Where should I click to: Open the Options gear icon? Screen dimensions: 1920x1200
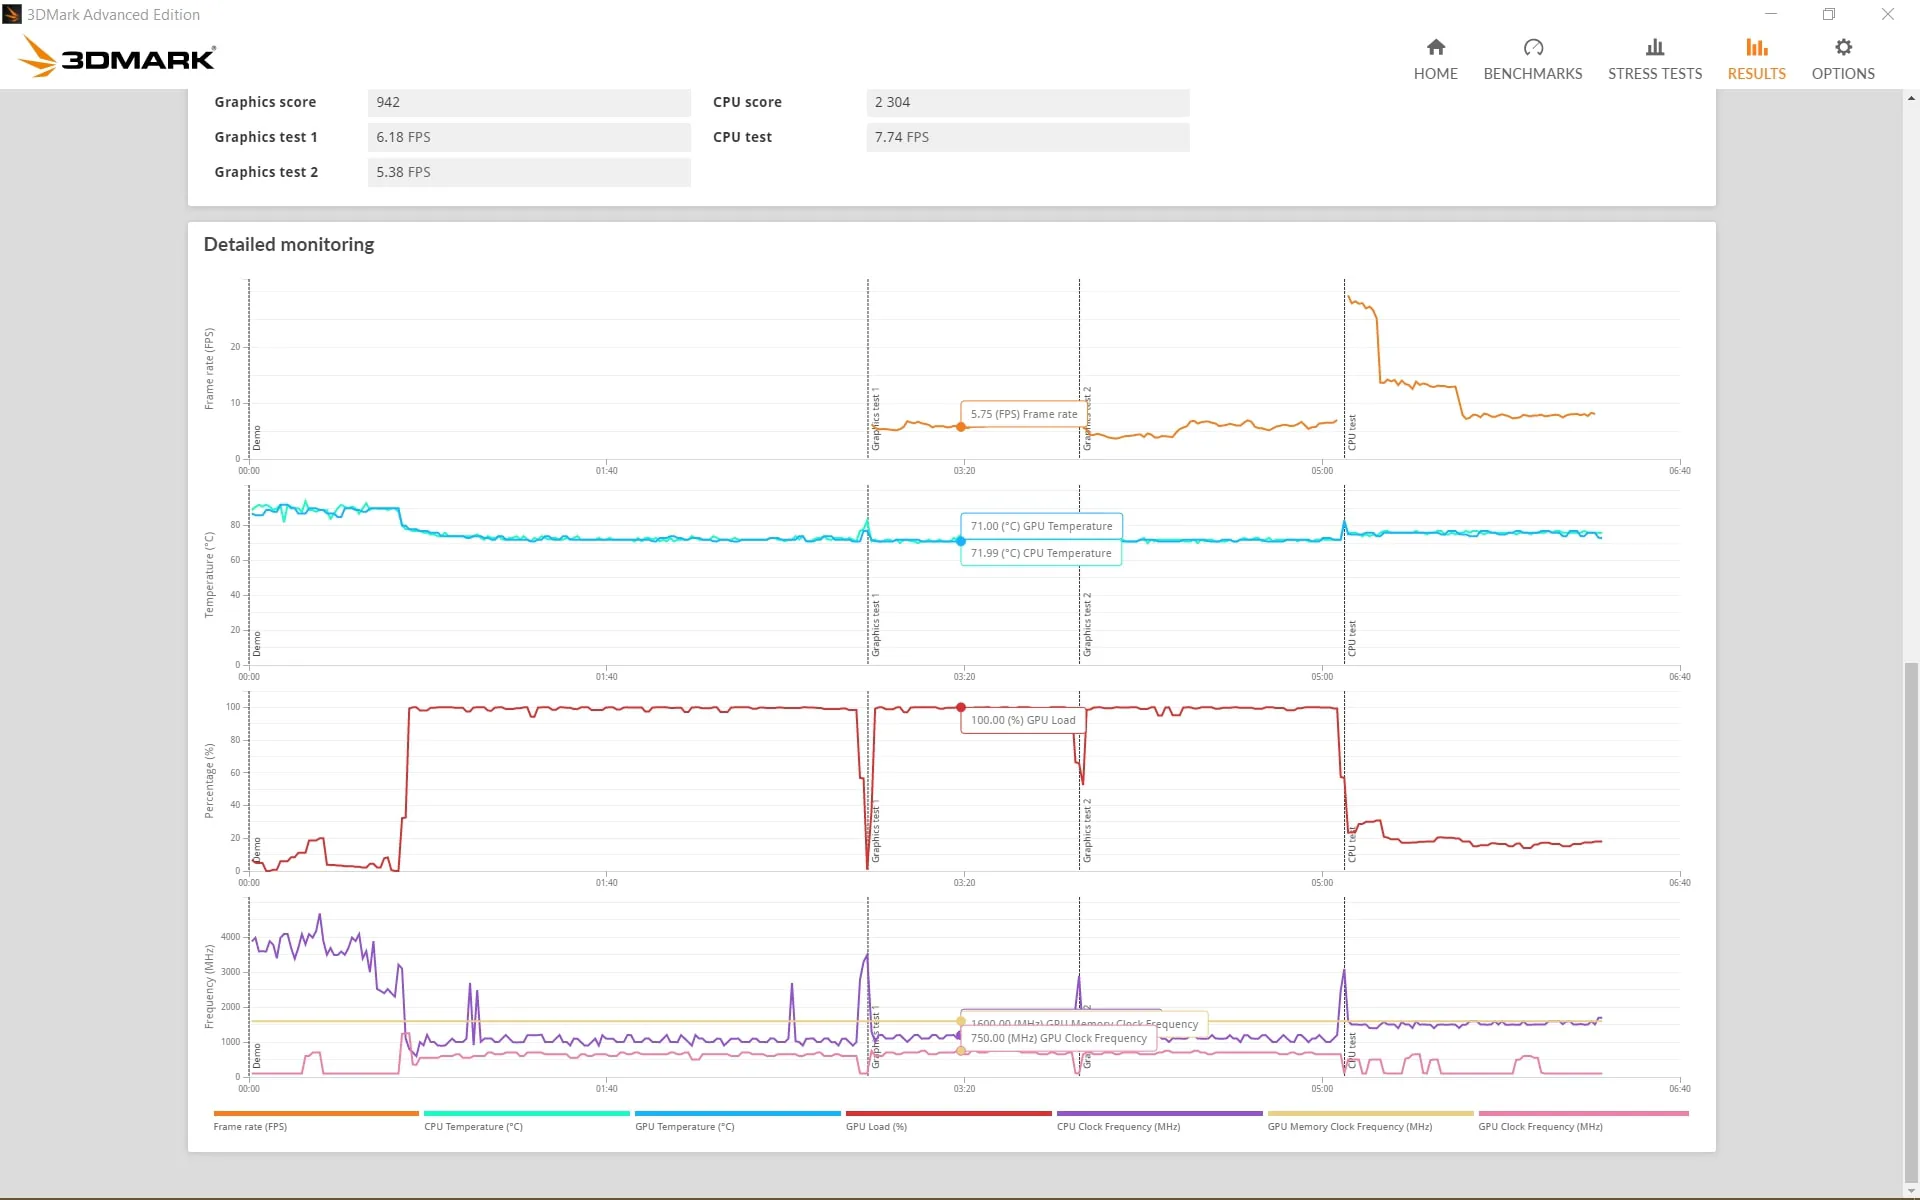point(1843,47)
